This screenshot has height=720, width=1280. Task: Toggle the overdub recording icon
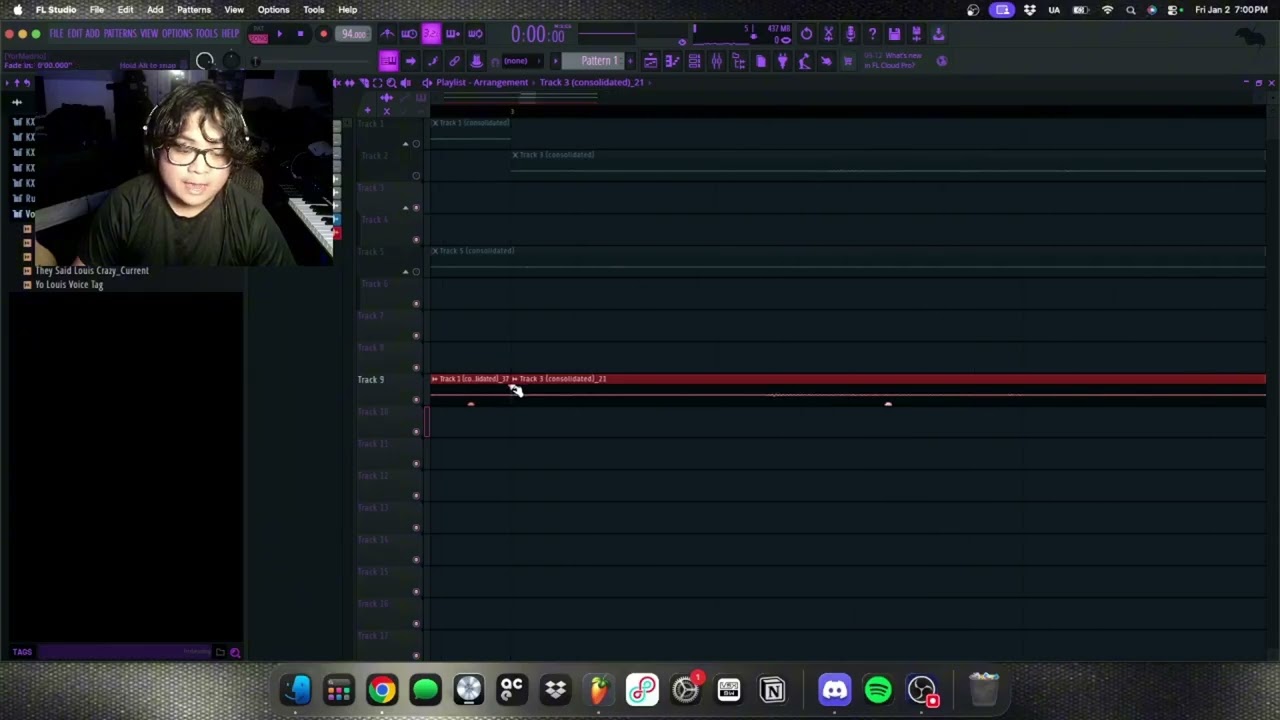453,33
